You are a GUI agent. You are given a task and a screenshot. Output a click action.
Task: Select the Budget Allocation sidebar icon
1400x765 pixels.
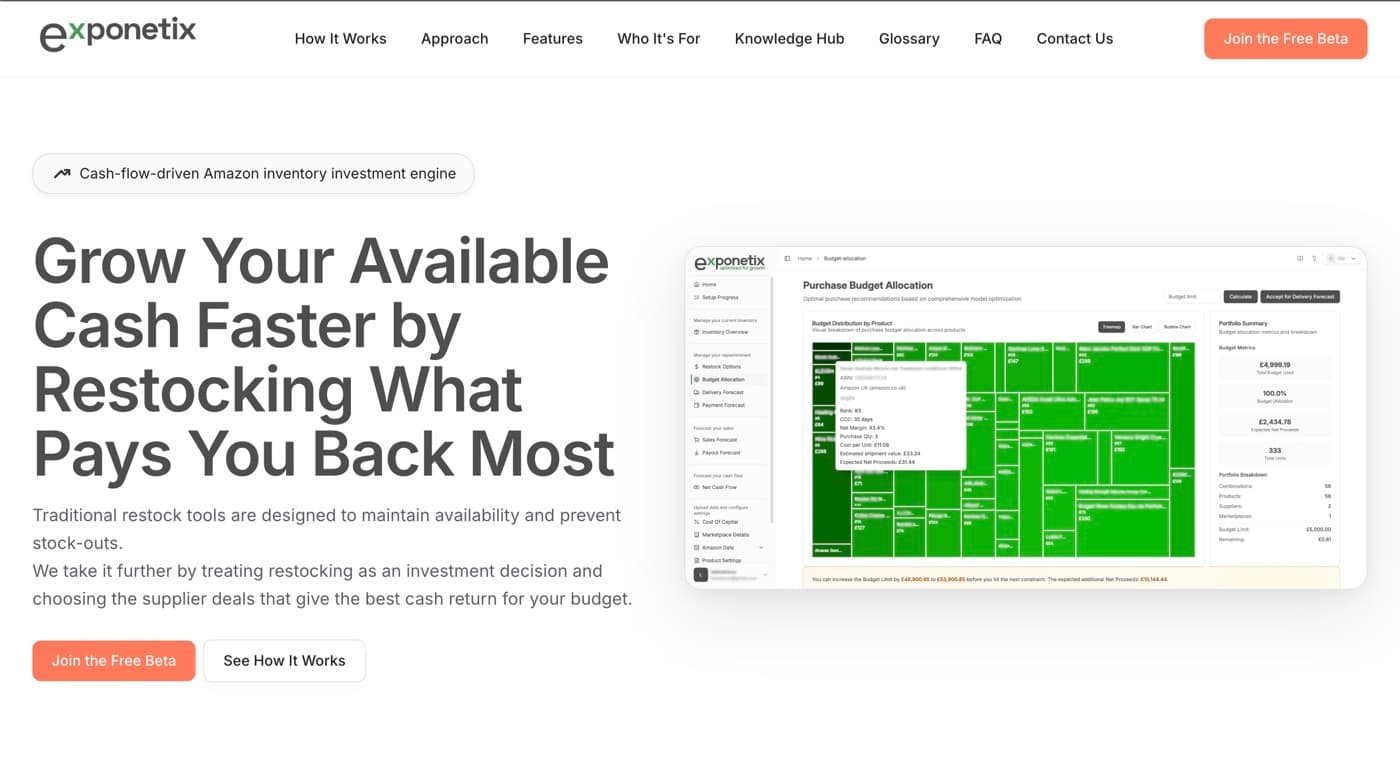click(x=696, y=380)
